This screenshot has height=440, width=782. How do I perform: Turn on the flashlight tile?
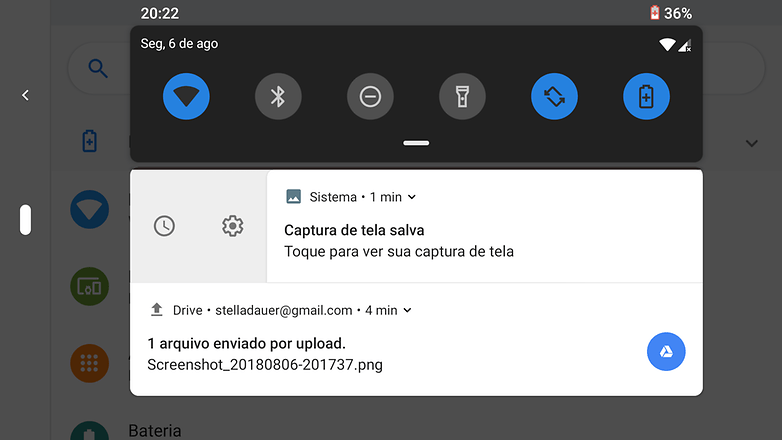462,96
